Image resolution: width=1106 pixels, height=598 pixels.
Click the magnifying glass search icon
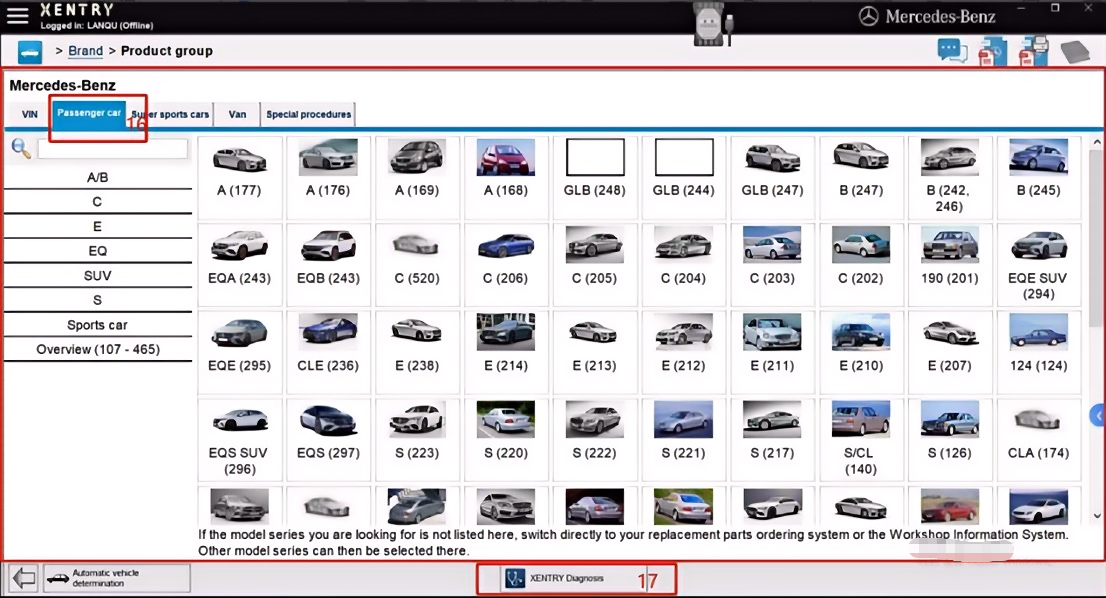click(x=20, y=149)
